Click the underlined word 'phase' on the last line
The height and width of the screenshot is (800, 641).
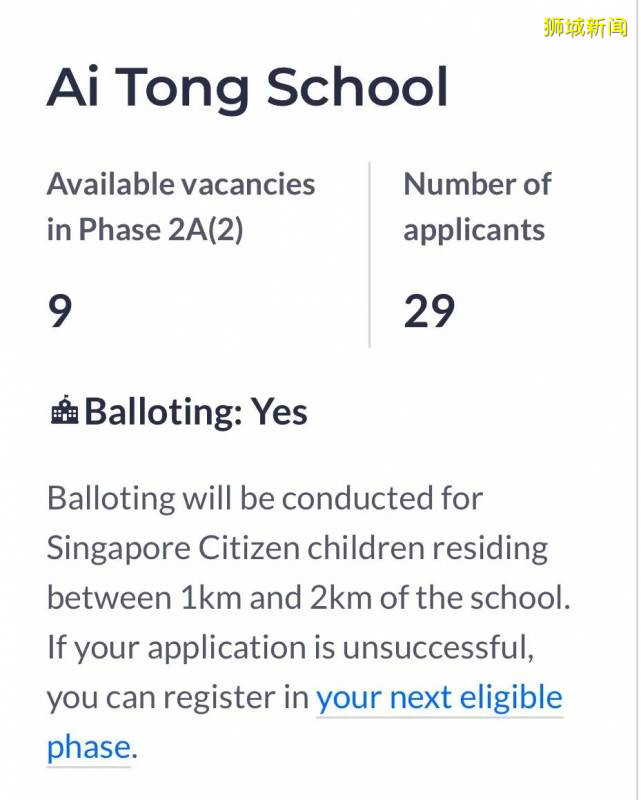point(88,747)
